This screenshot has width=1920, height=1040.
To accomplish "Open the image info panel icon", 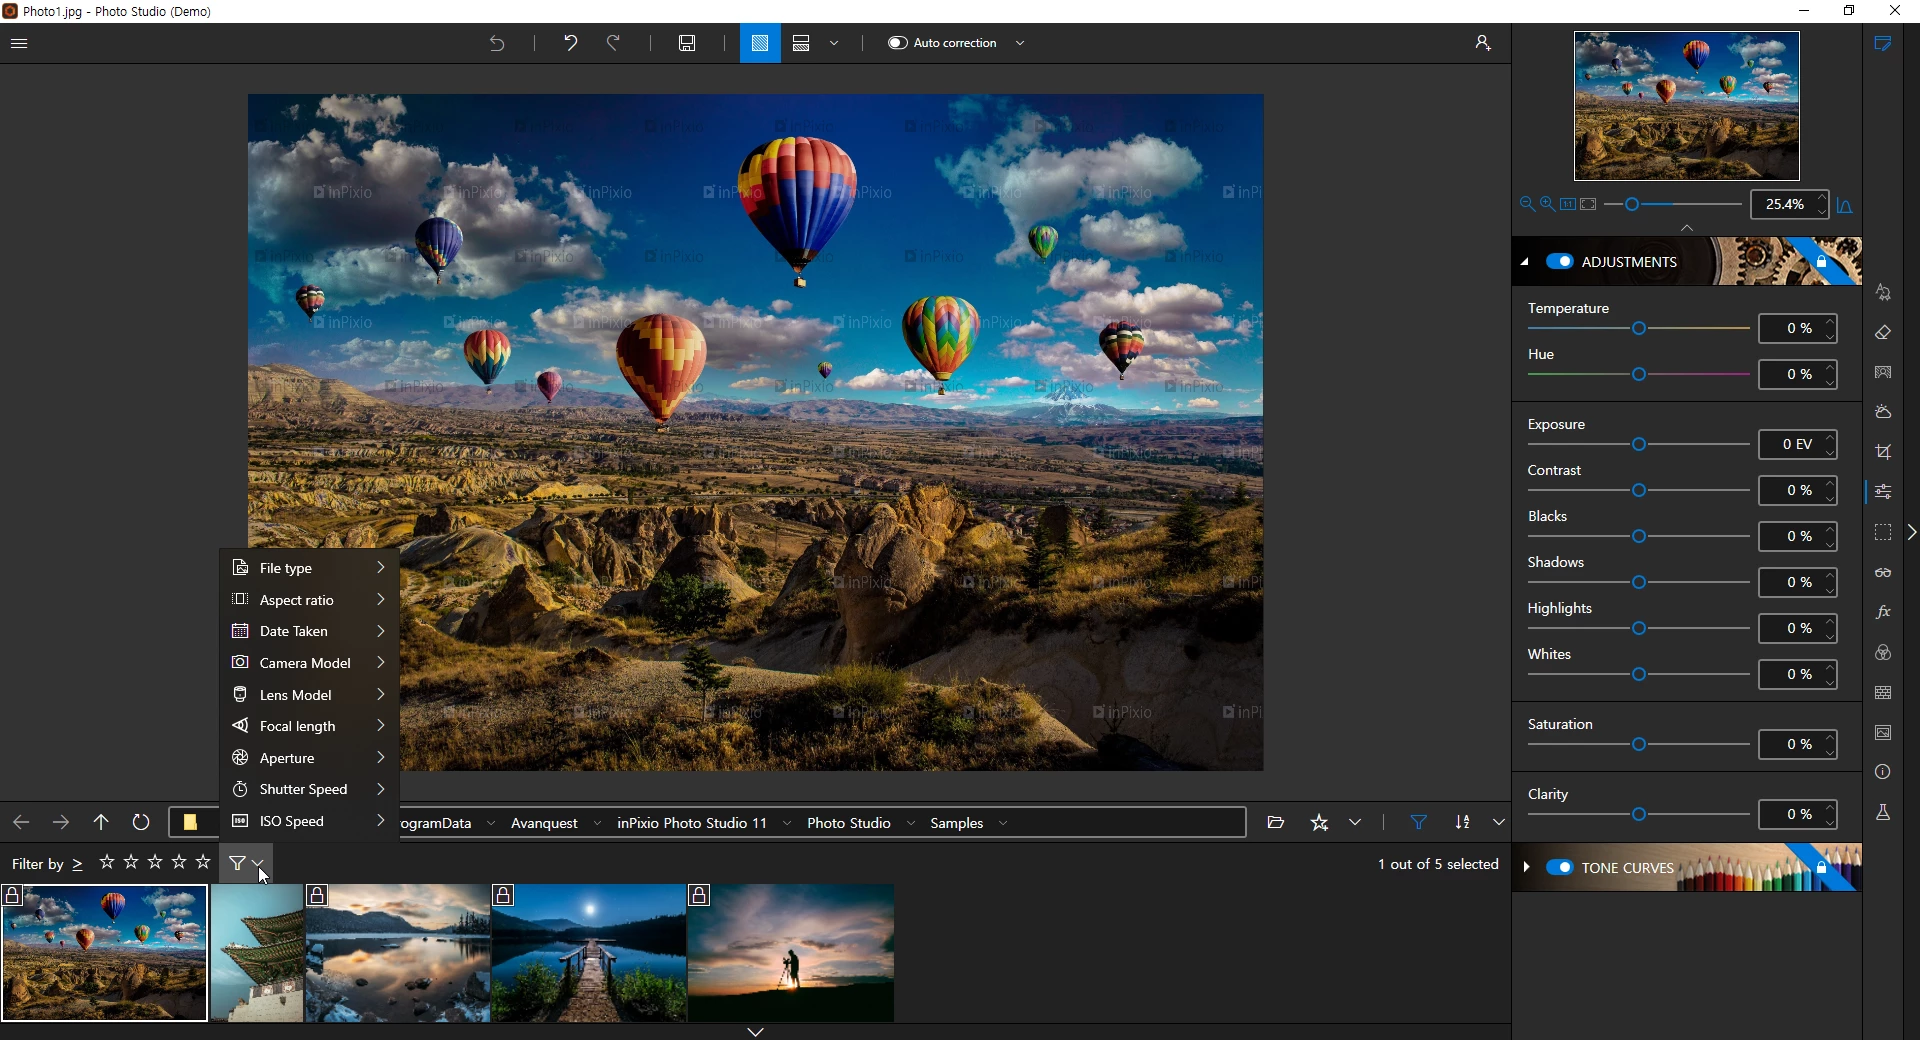I will (1884, 773).
